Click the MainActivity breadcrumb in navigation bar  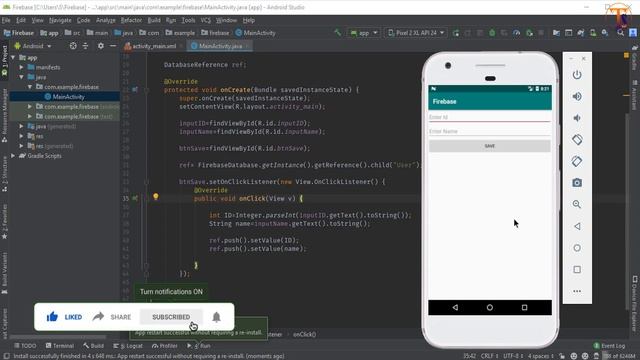(x=256, y=33)
